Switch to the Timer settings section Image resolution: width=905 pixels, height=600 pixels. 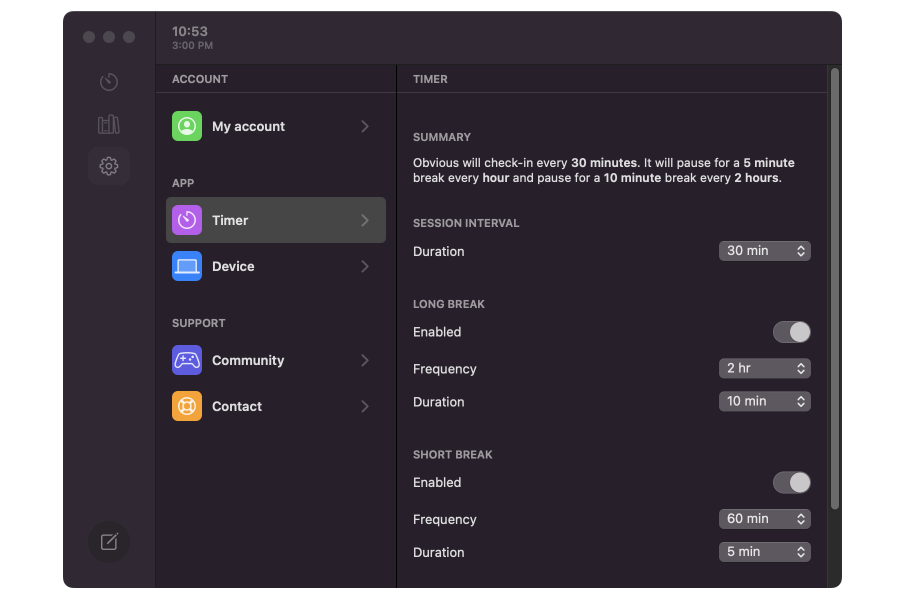point(275,220)
